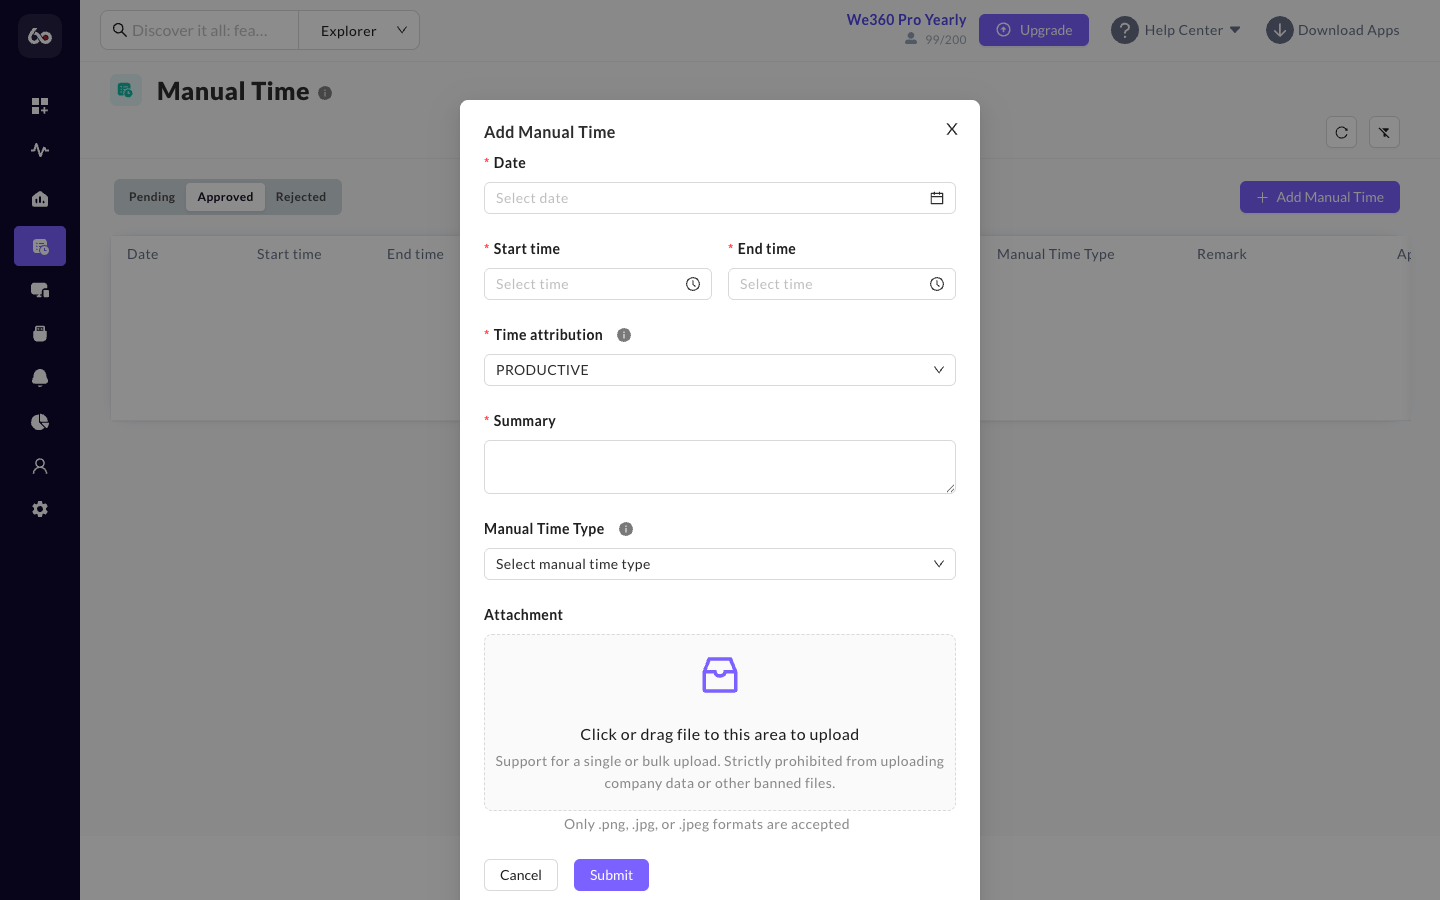Click the Submit button

(611, 875)
